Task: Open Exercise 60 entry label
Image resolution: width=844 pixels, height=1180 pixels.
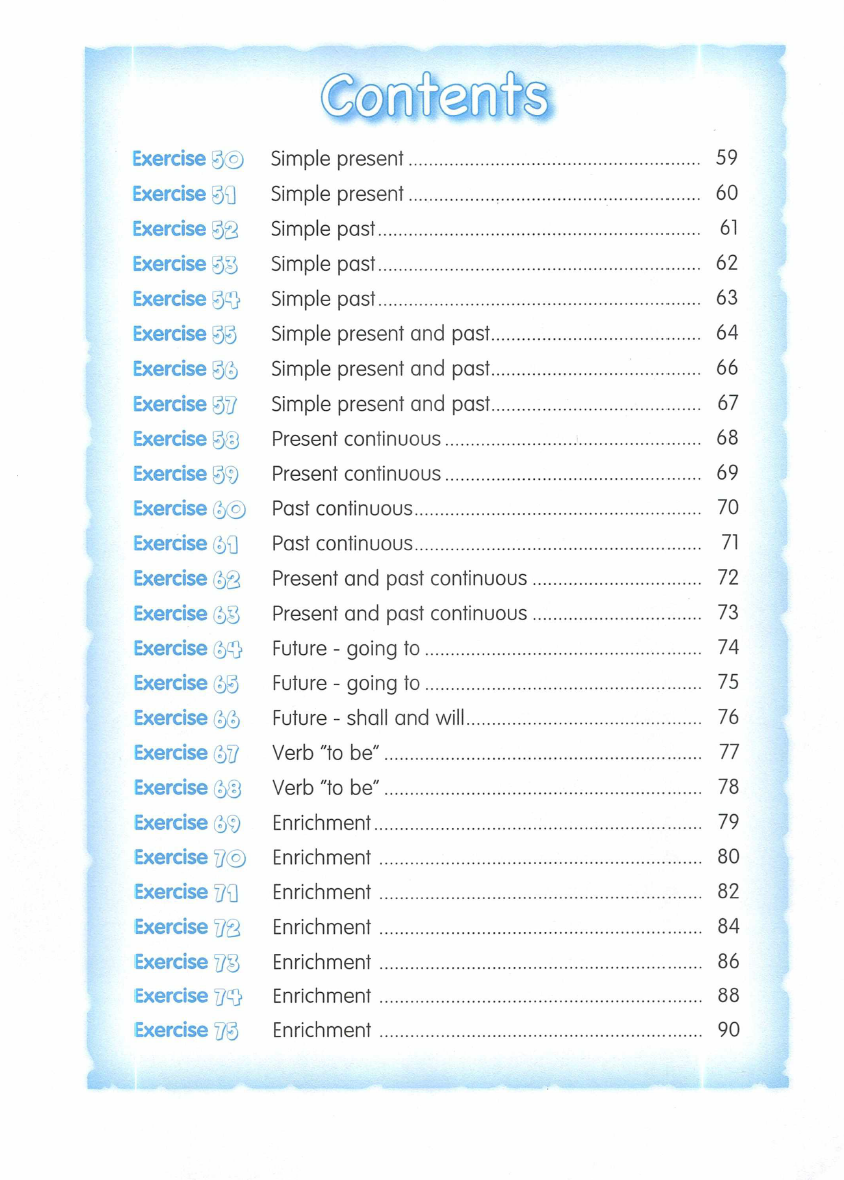Action: tap(188, 509)
